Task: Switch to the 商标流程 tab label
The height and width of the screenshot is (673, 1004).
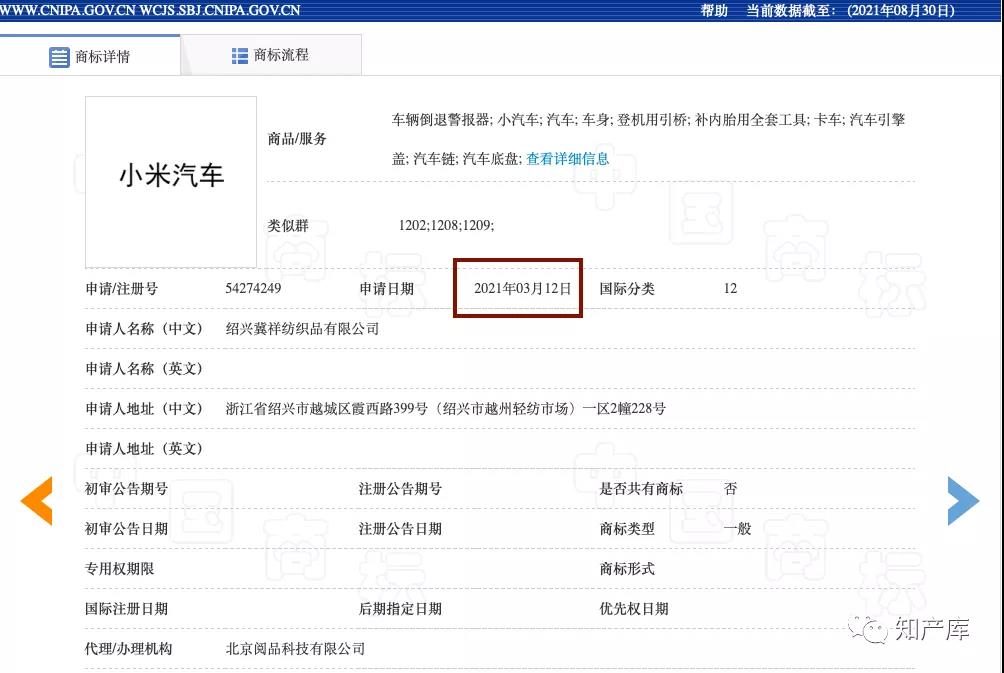Action: point(281,56)
